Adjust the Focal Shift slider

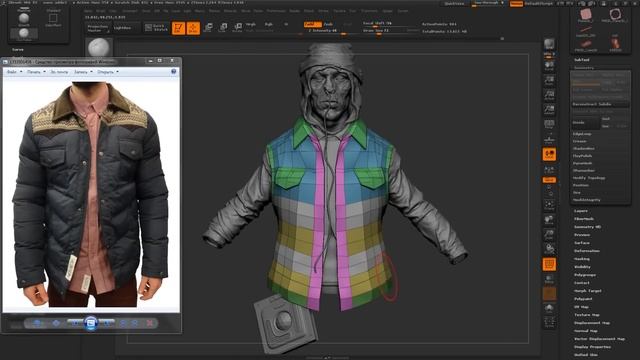click(387, 24)
